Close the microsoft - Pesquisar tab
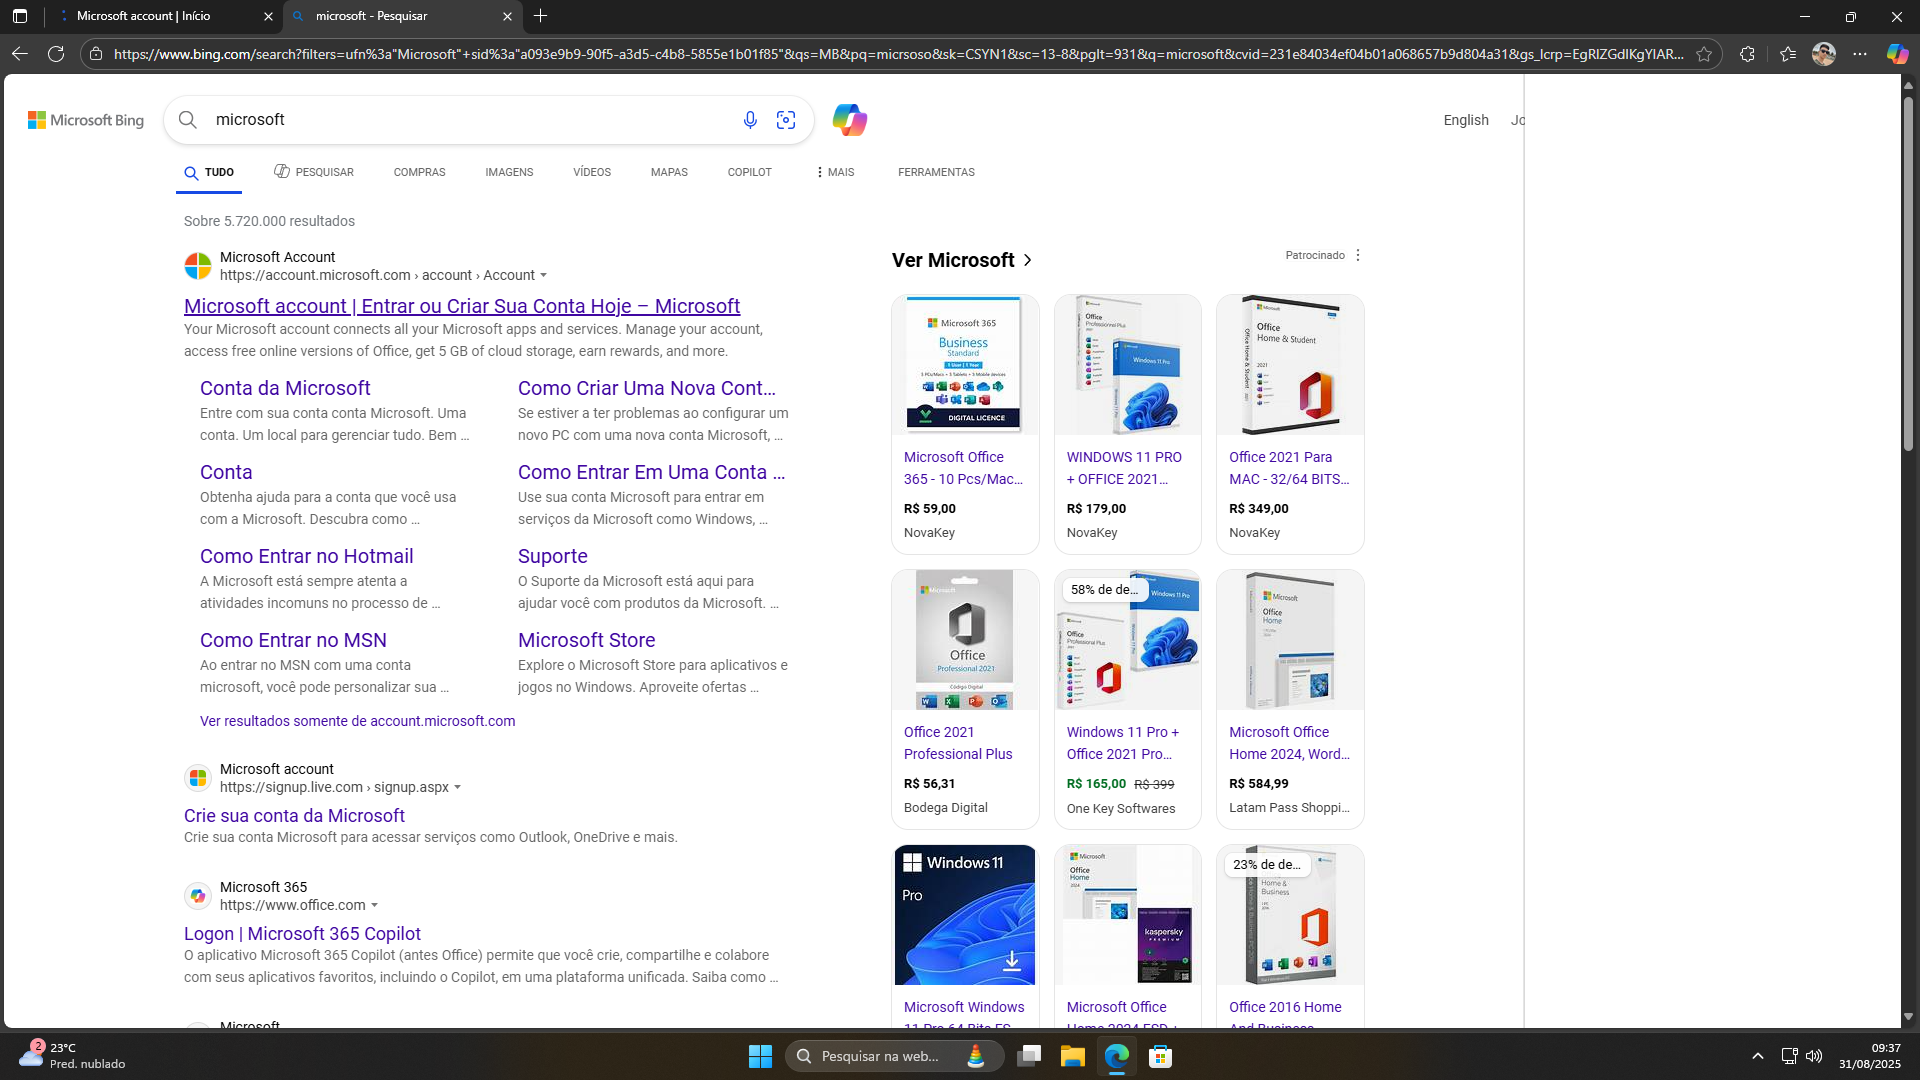Viewport: 1920px width, 1080px height. point(507,16)
